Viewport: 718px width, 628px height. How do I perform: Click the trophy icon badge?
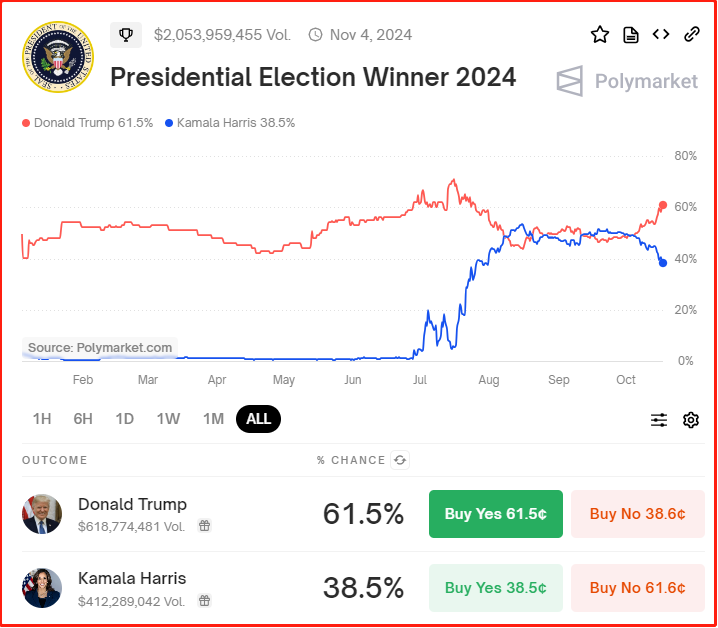pos(126,35)
